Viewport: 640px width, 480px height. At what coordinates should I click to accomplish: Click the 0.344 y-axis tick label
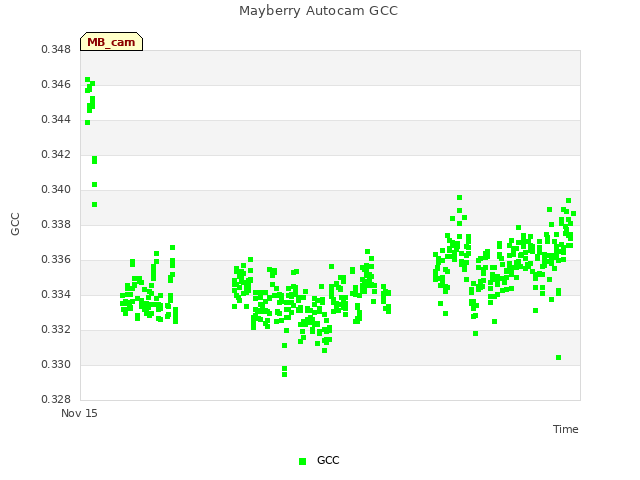click(56, 120)
